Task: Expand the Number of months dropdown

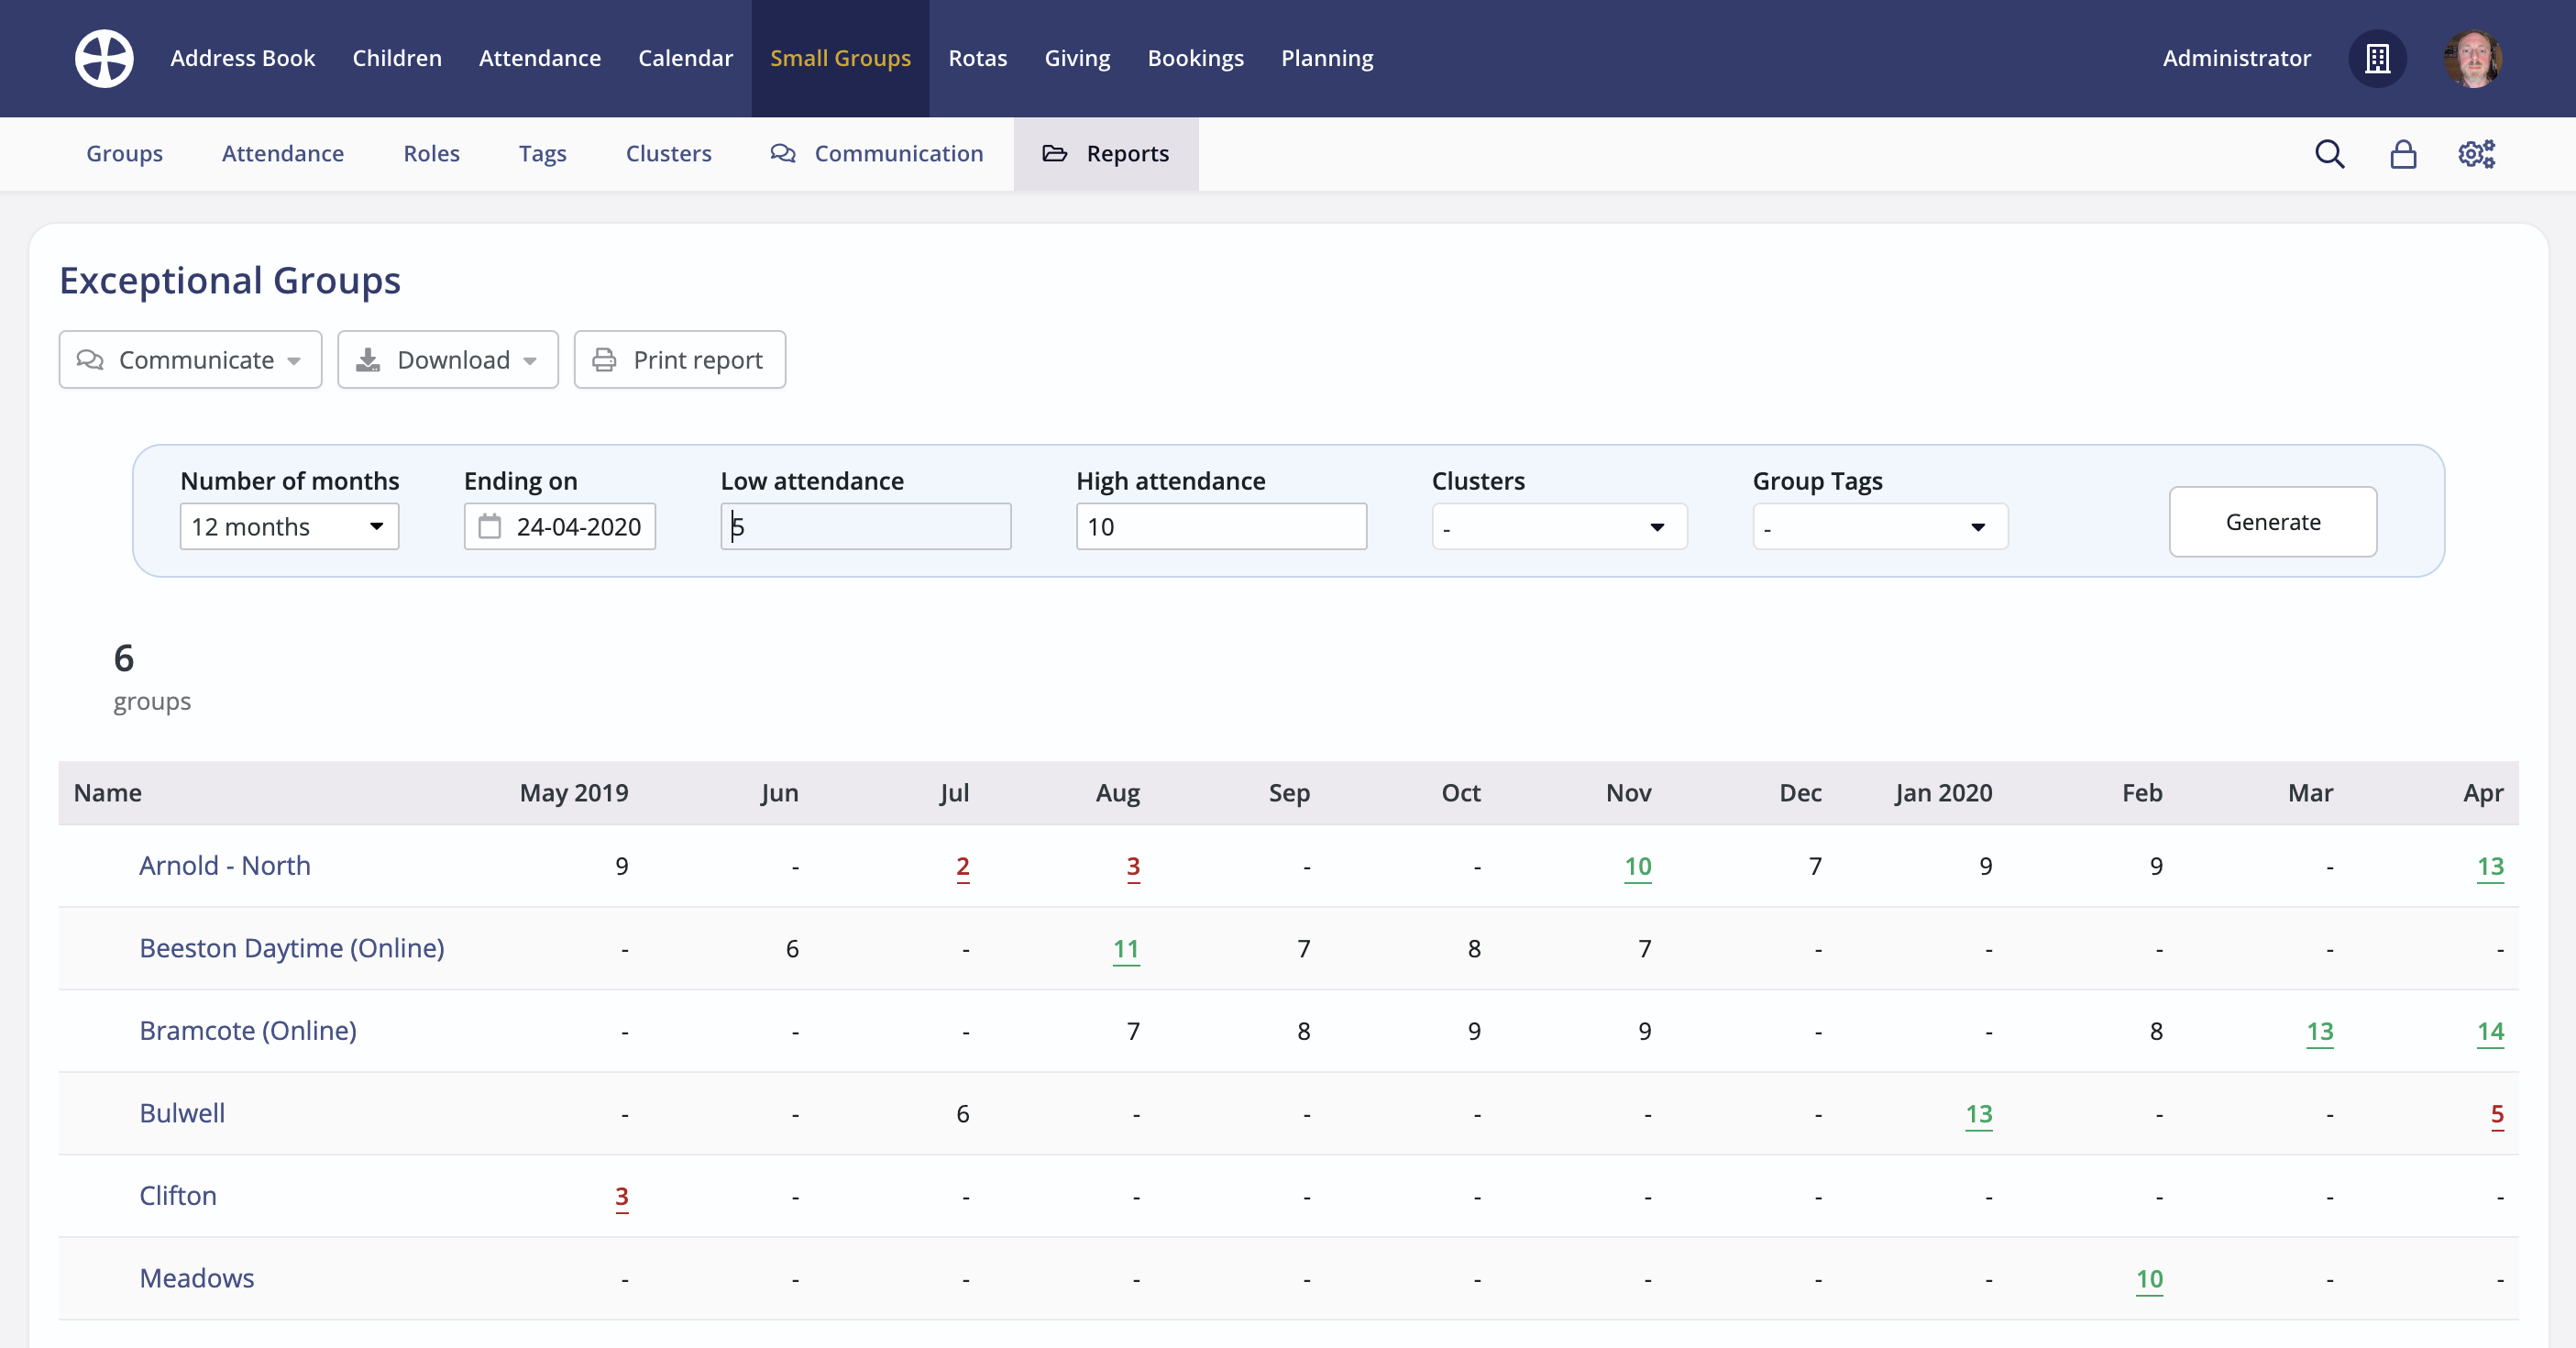Action: click(x=289, y=526)
